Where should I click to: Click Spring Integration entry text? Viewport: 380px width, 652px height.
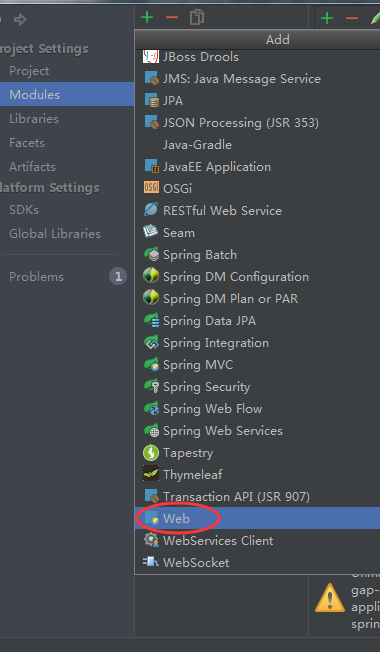pyautogui.click(x=216, y=343)
